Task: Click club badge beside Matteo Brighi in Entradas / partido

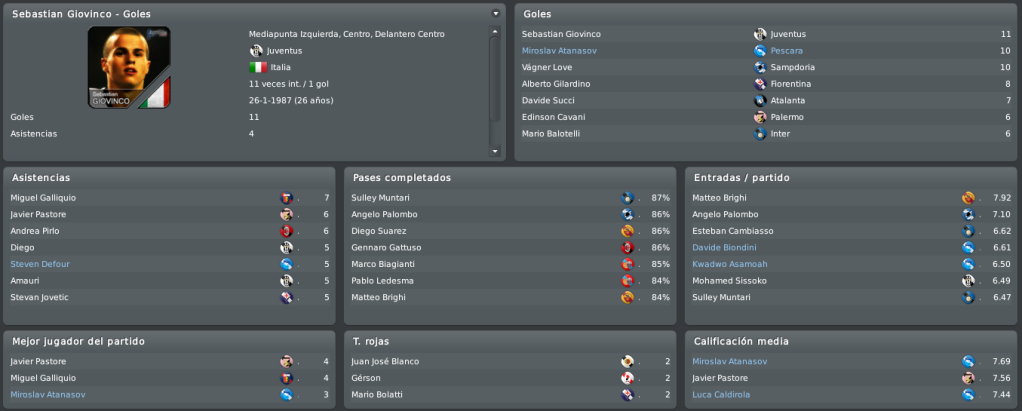Action: tap(968, 198)
